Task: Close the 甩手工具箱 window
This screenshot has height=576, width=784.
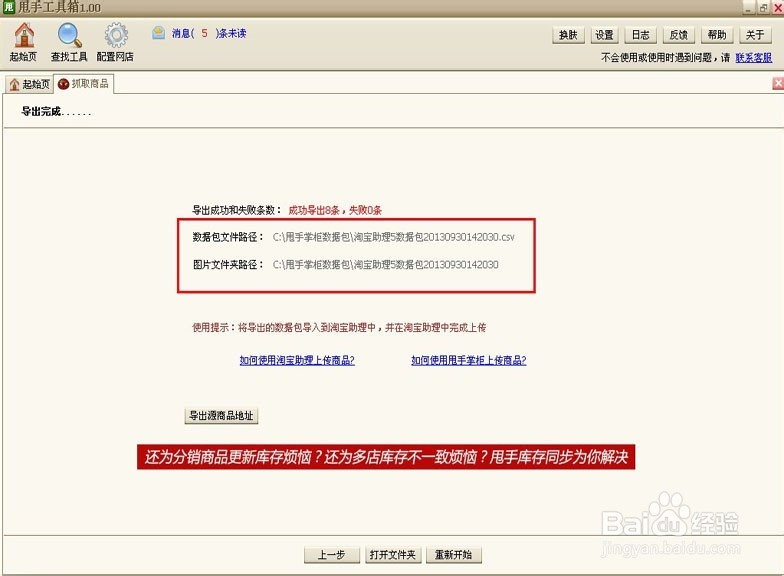Action: pos(778,8)
